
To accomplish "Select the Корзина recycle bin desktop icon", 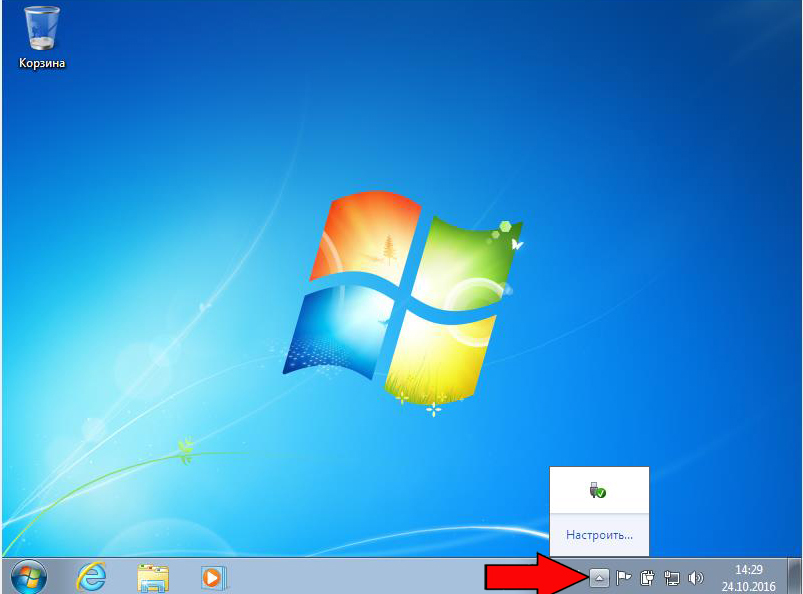I will coord(42,37).
